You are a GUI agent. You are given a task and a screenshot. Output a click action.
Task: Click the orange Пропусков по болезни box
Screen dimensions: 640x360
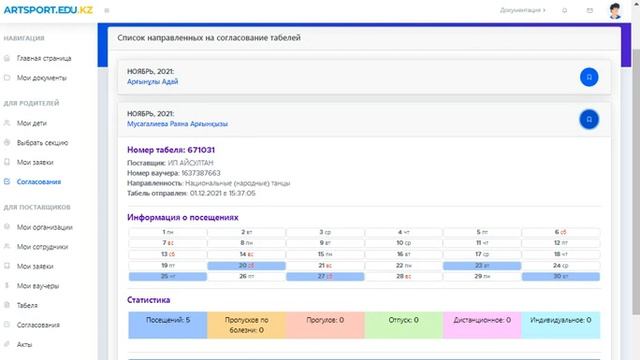[x=247, y=325]
